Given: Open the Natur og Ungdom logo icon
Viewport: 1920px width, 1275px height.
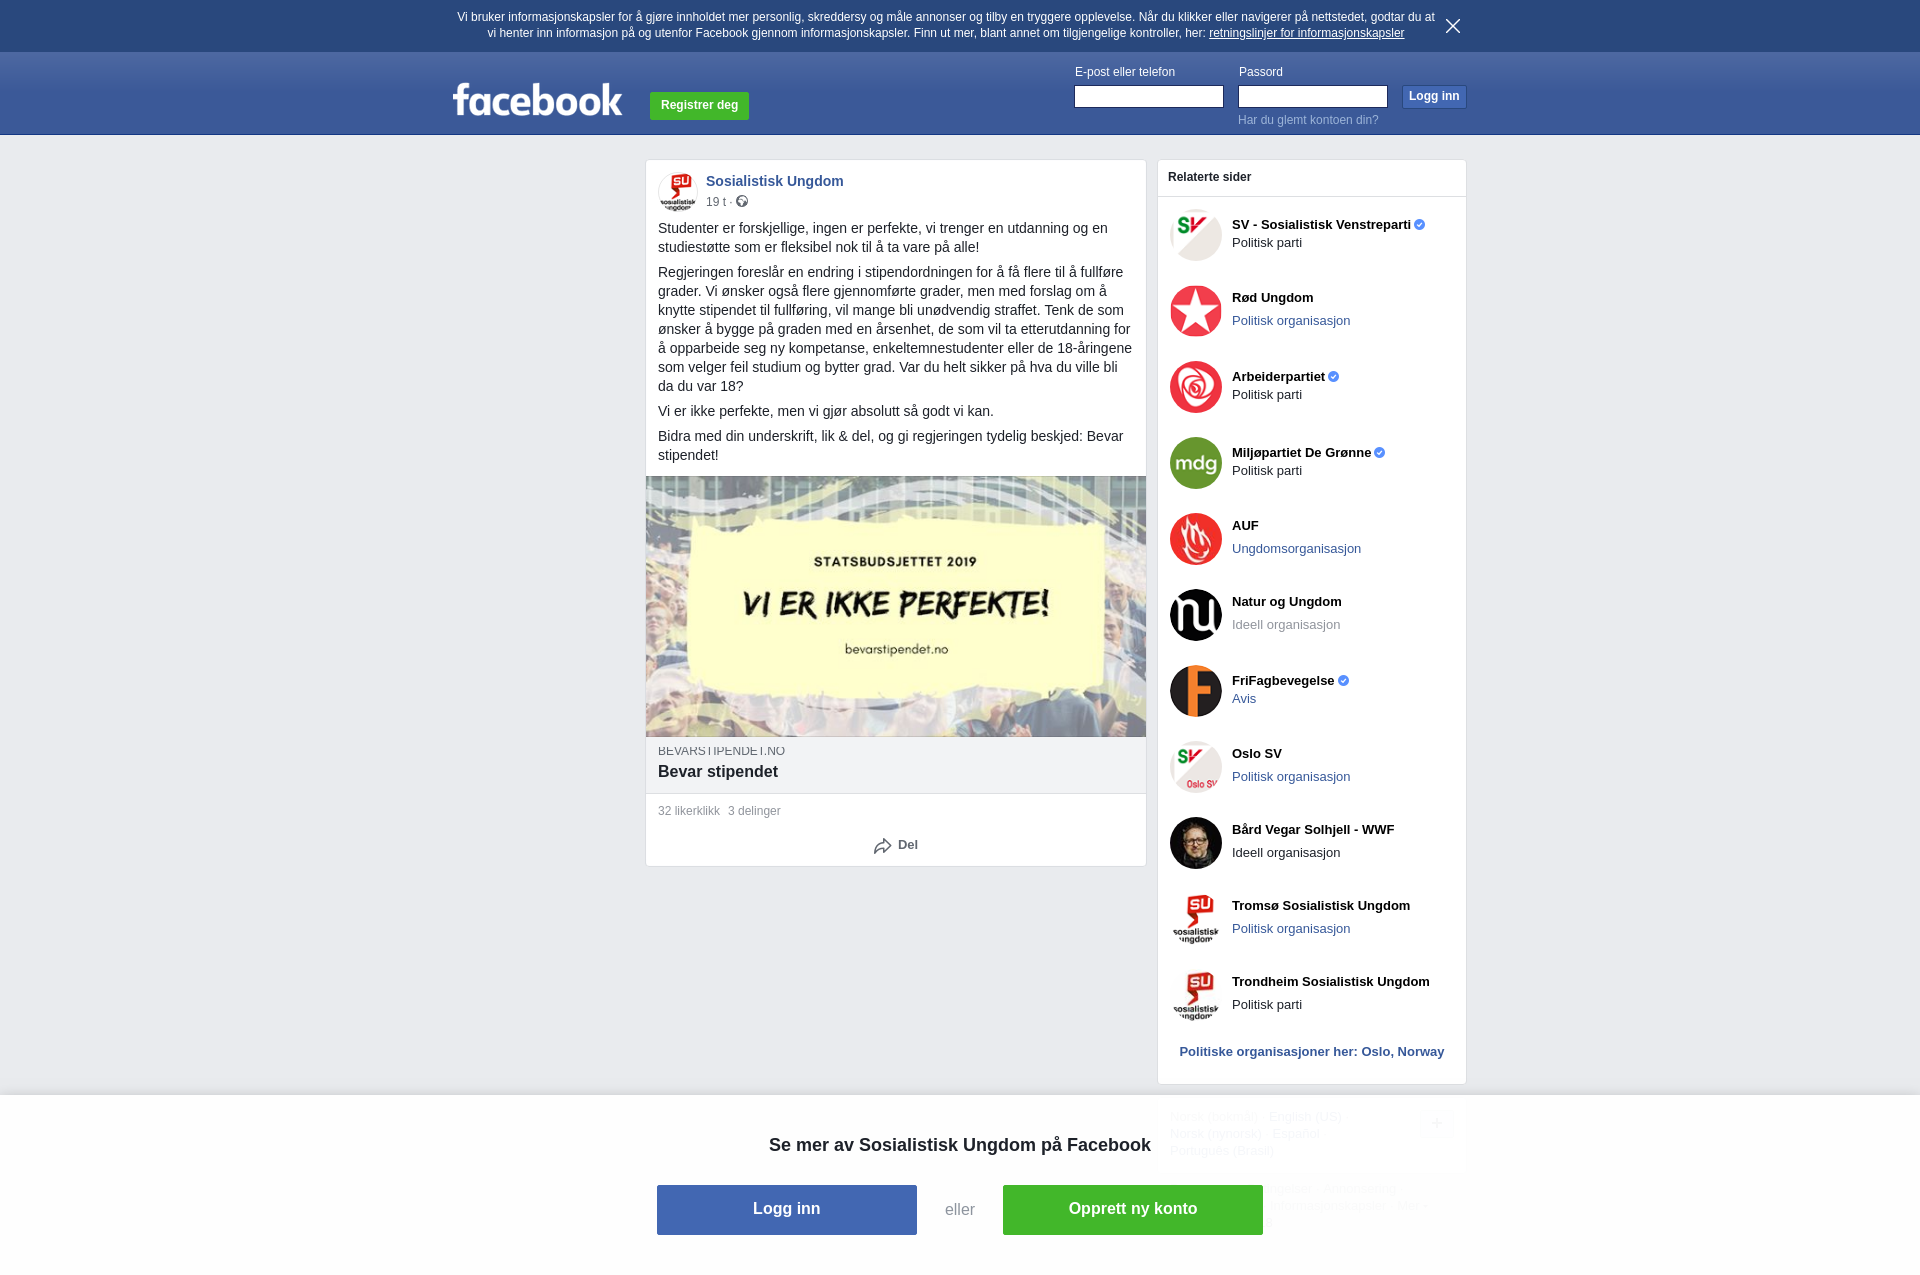Looking at the screenshot, I should 1196,615.
